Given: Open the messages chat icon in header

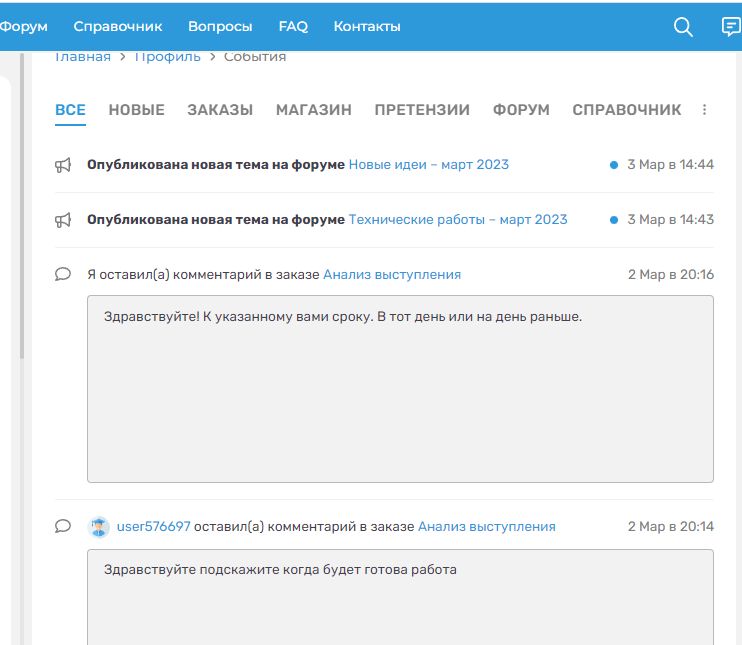Looking at the screenshot, I should 731,27.
